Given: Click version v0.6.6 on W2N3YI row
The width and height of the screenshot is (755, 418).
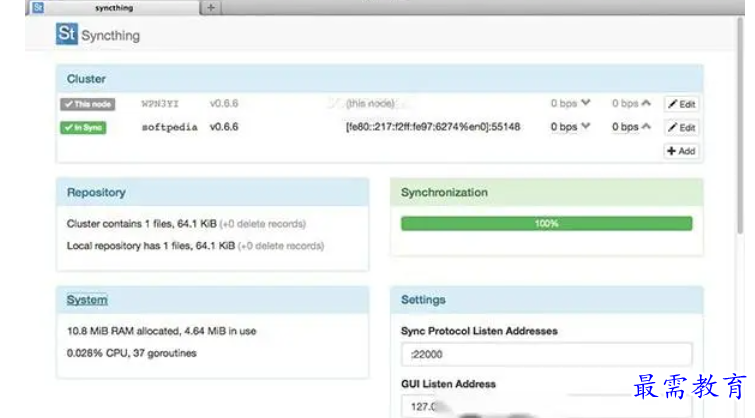Looking at the screenshot, I should coord(224,103).
